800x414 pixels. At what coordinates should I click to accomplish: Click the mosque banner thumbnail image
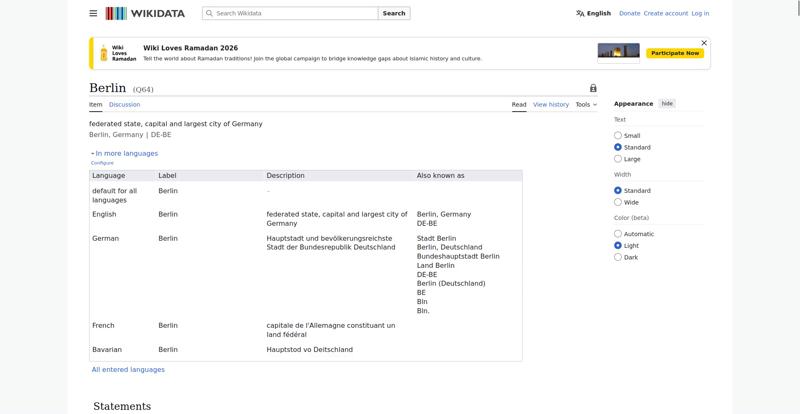point(618,52)
